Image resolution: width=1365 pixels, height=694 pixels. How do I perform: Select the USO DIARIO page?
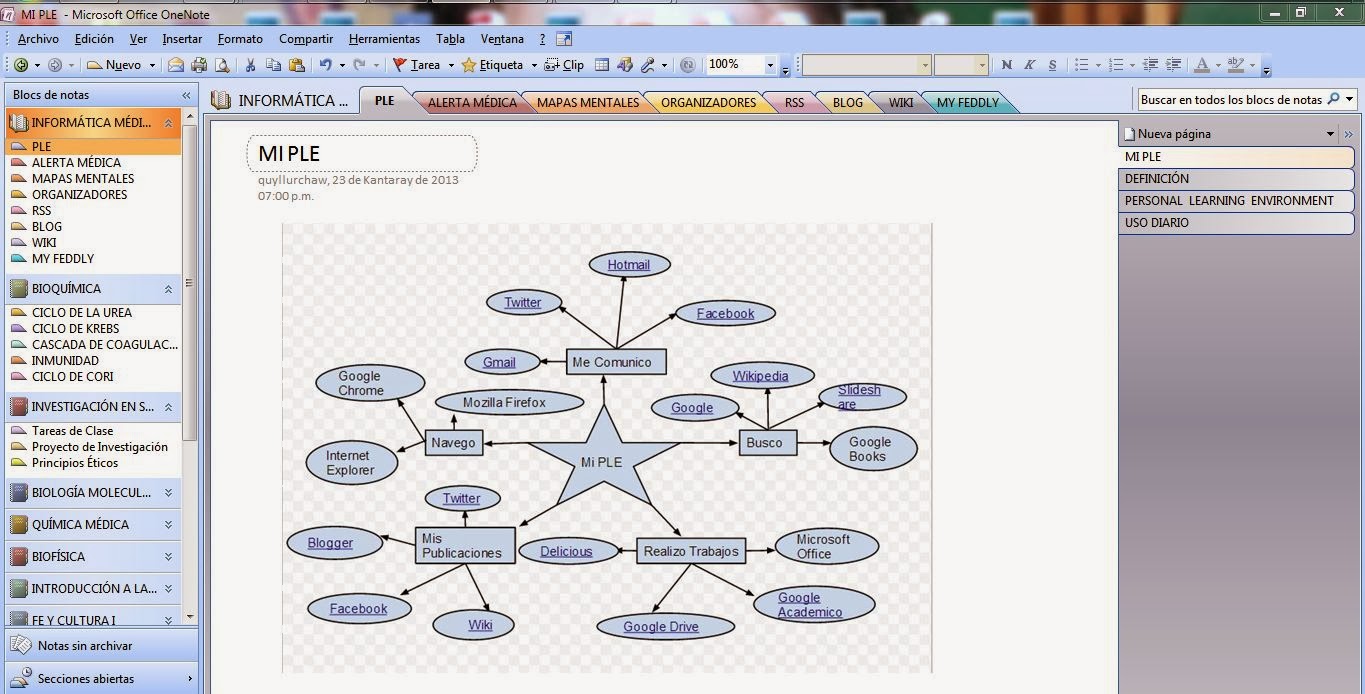[x=1236, y=223]
